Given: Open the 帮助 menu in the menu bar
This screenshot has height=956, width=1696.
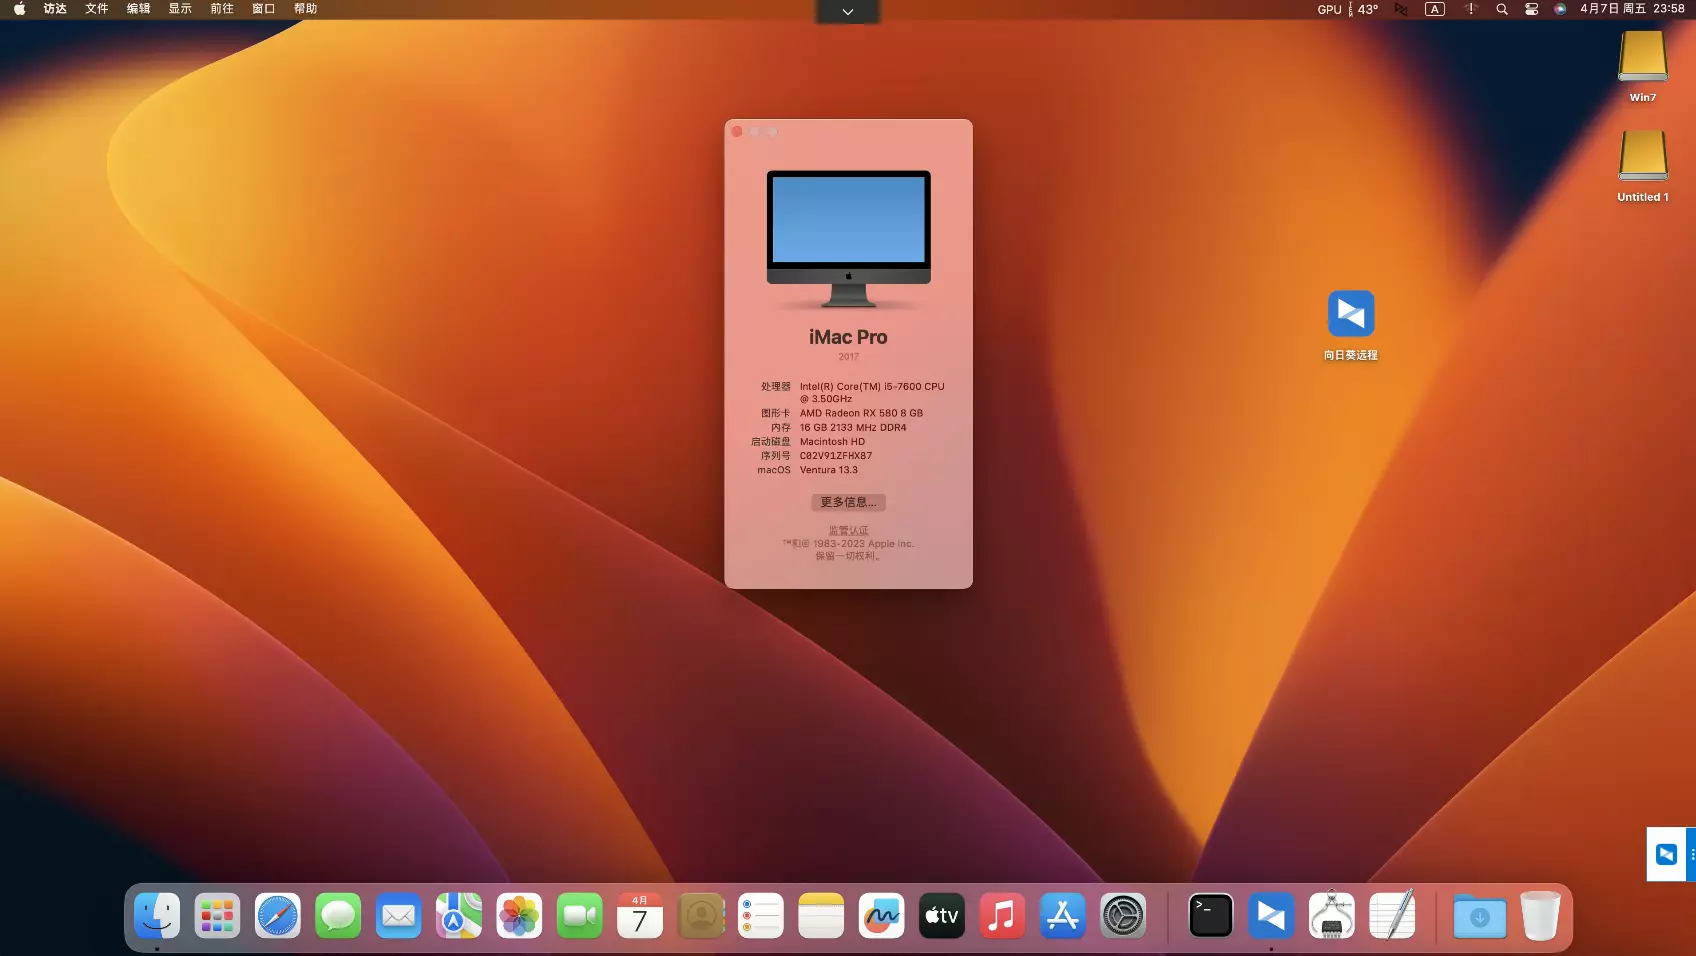Looking at the screenshot, I should tap(305, 8).
